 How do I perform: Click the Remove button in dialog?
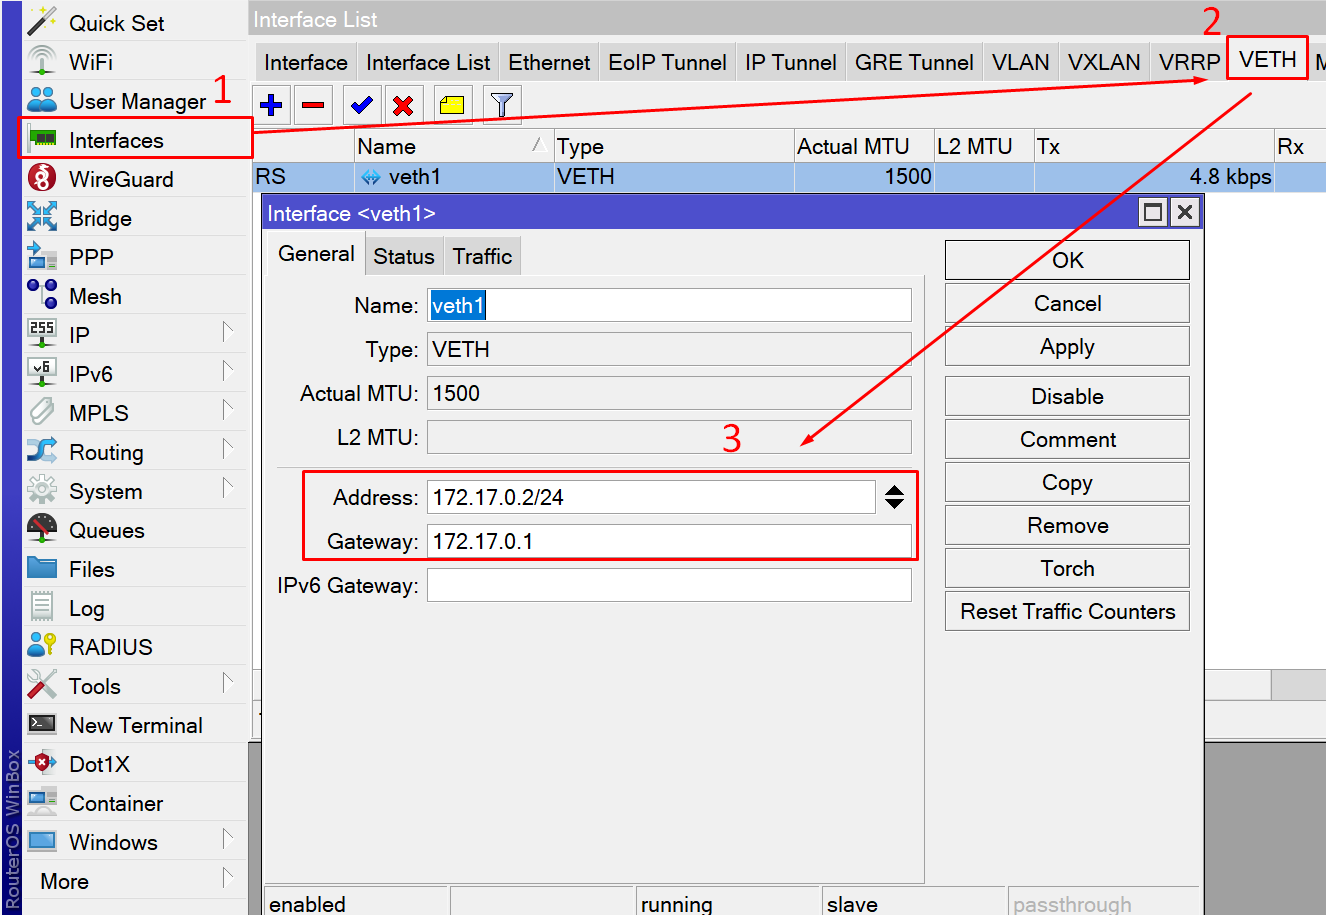tap(1067, 525)
